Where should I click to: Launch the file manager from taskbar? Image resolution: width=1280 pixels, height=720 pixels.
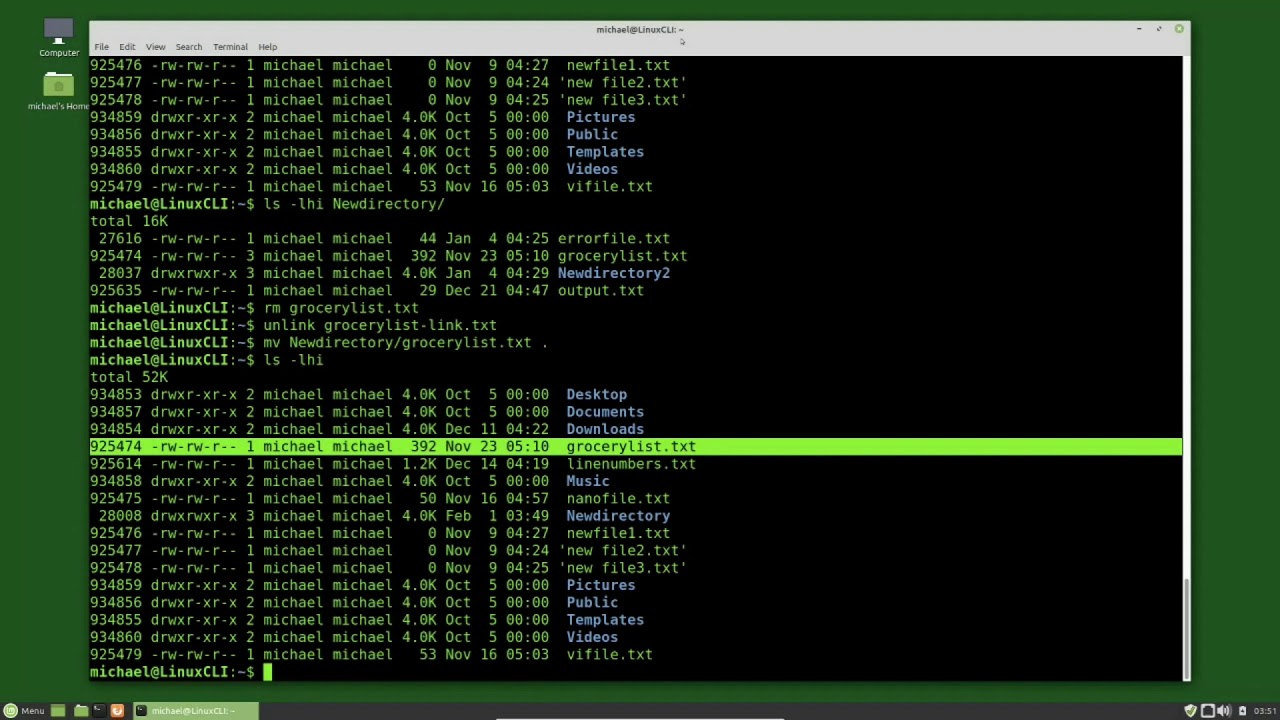pyautogui.click(x=81, y=711)
